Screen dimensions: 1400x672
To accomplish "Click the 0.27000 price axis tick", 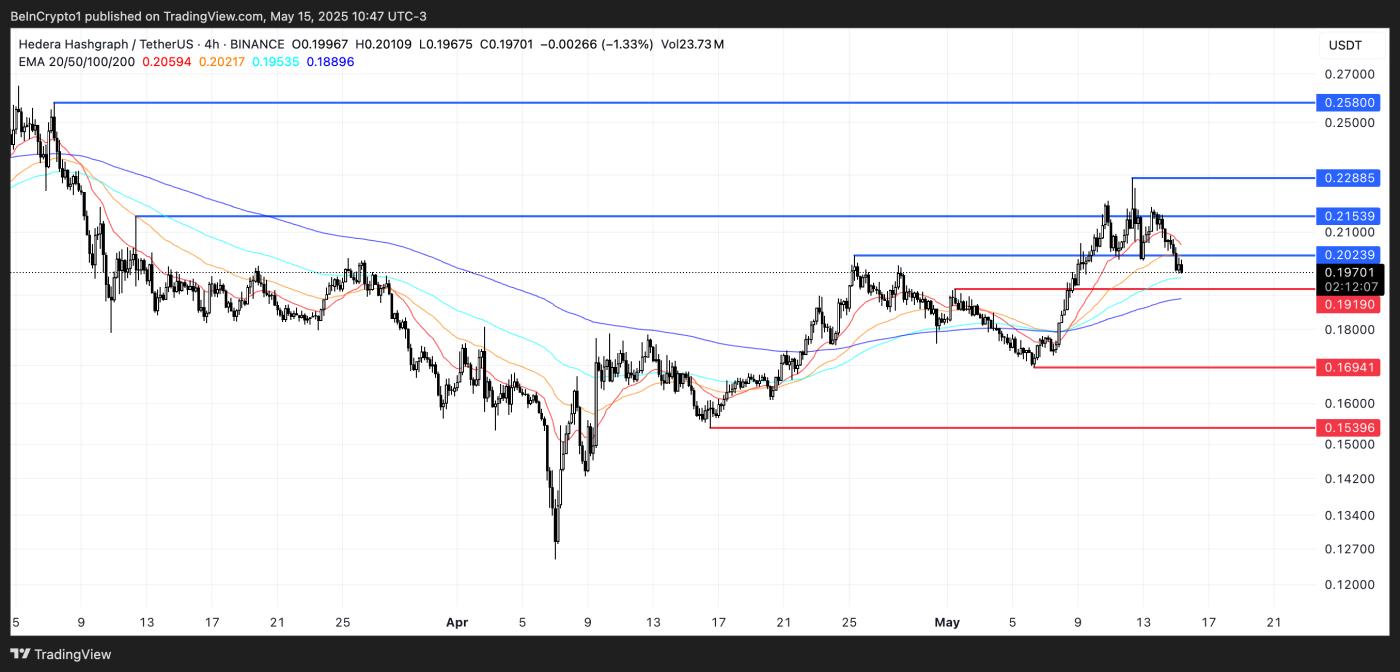I will [x=1350, y=74].
